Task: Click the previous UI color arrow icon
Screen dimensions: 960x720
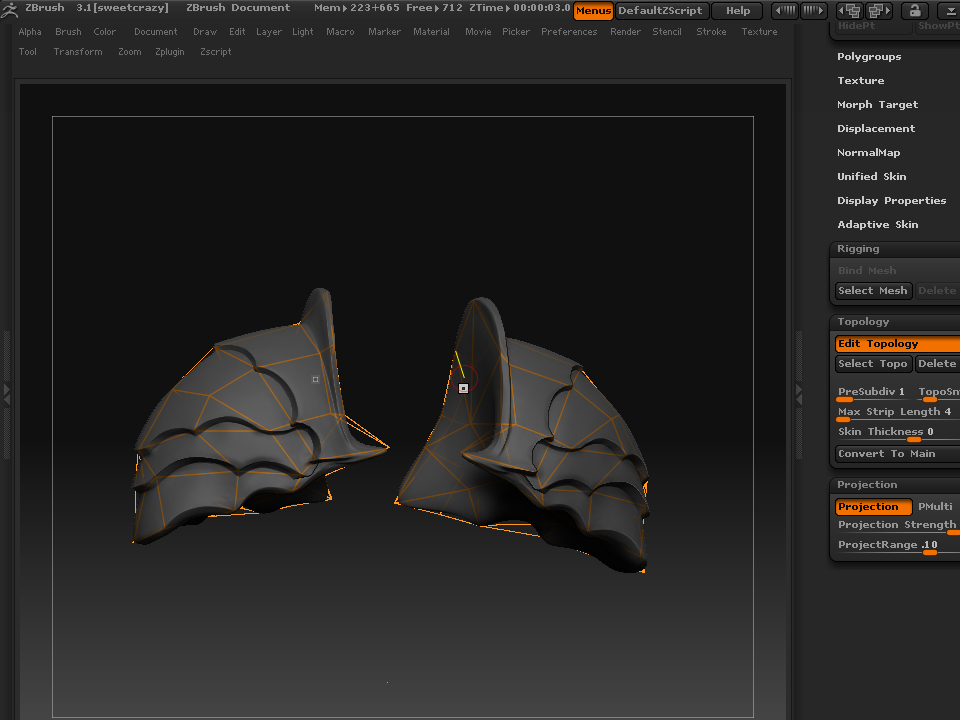Action: point(786,10)
